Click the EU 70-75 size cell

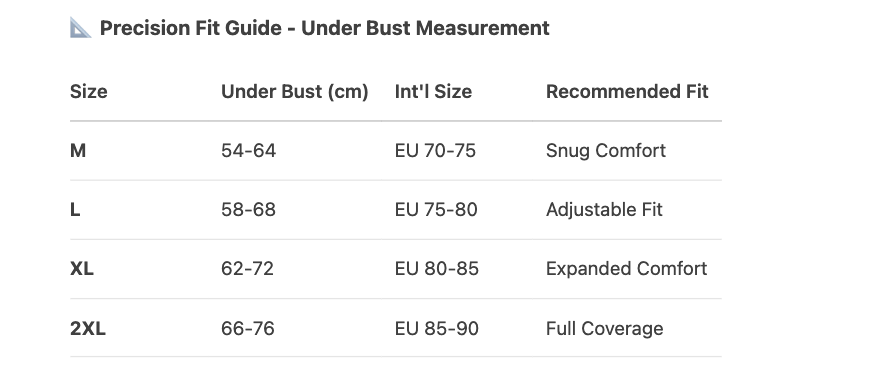click(x=436, y=150)
